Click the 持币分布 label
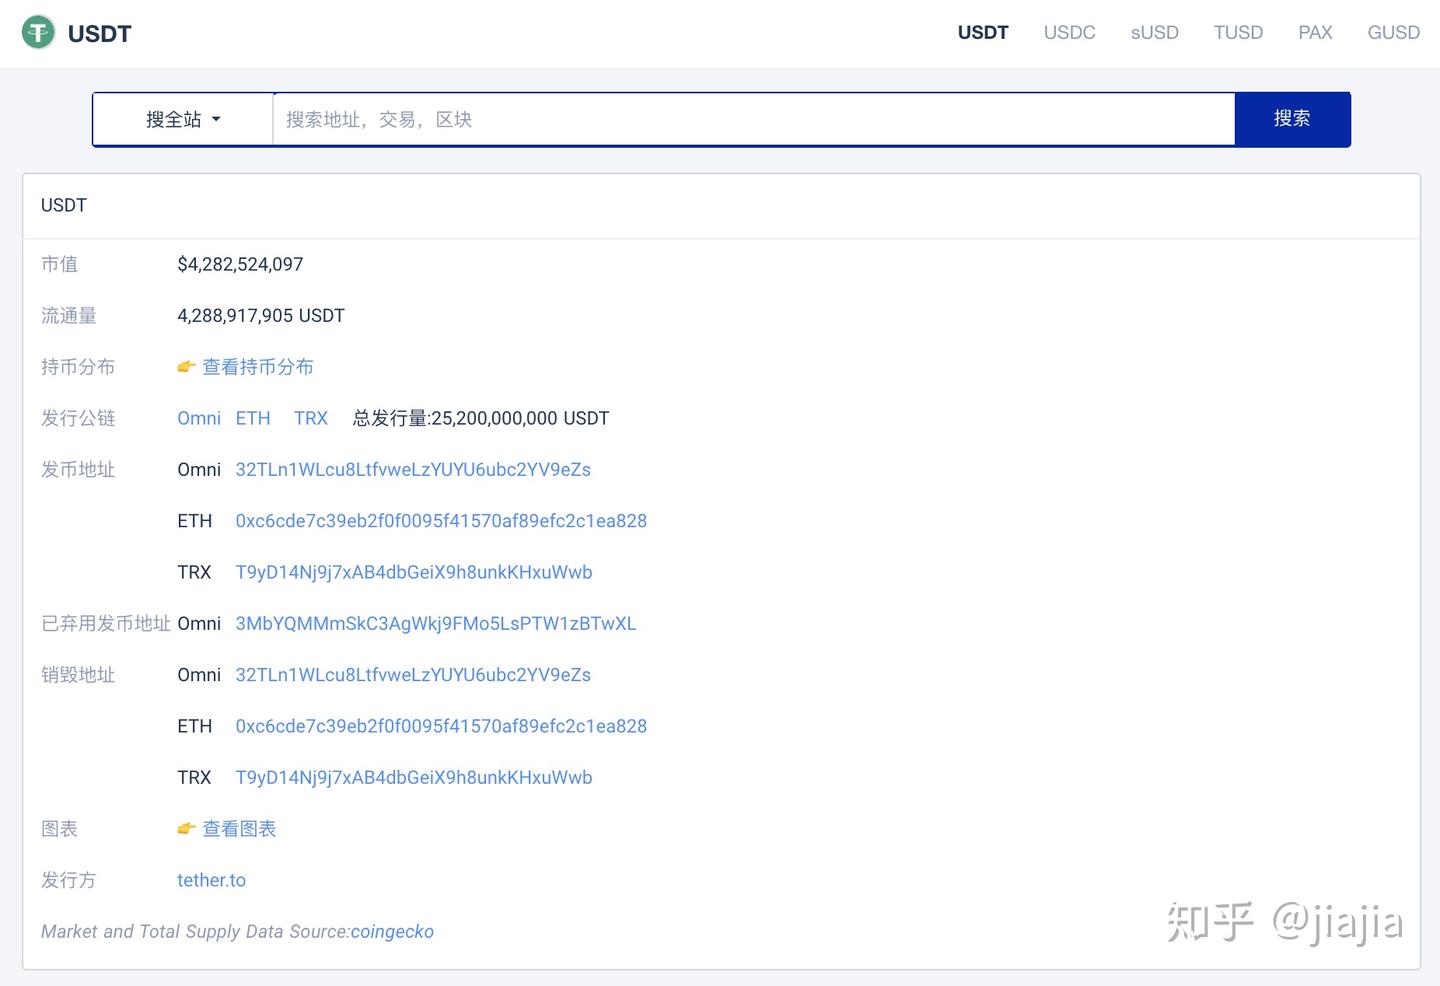Image resolution: width=1440 pixels, height=986 pixels. [78, 367]
